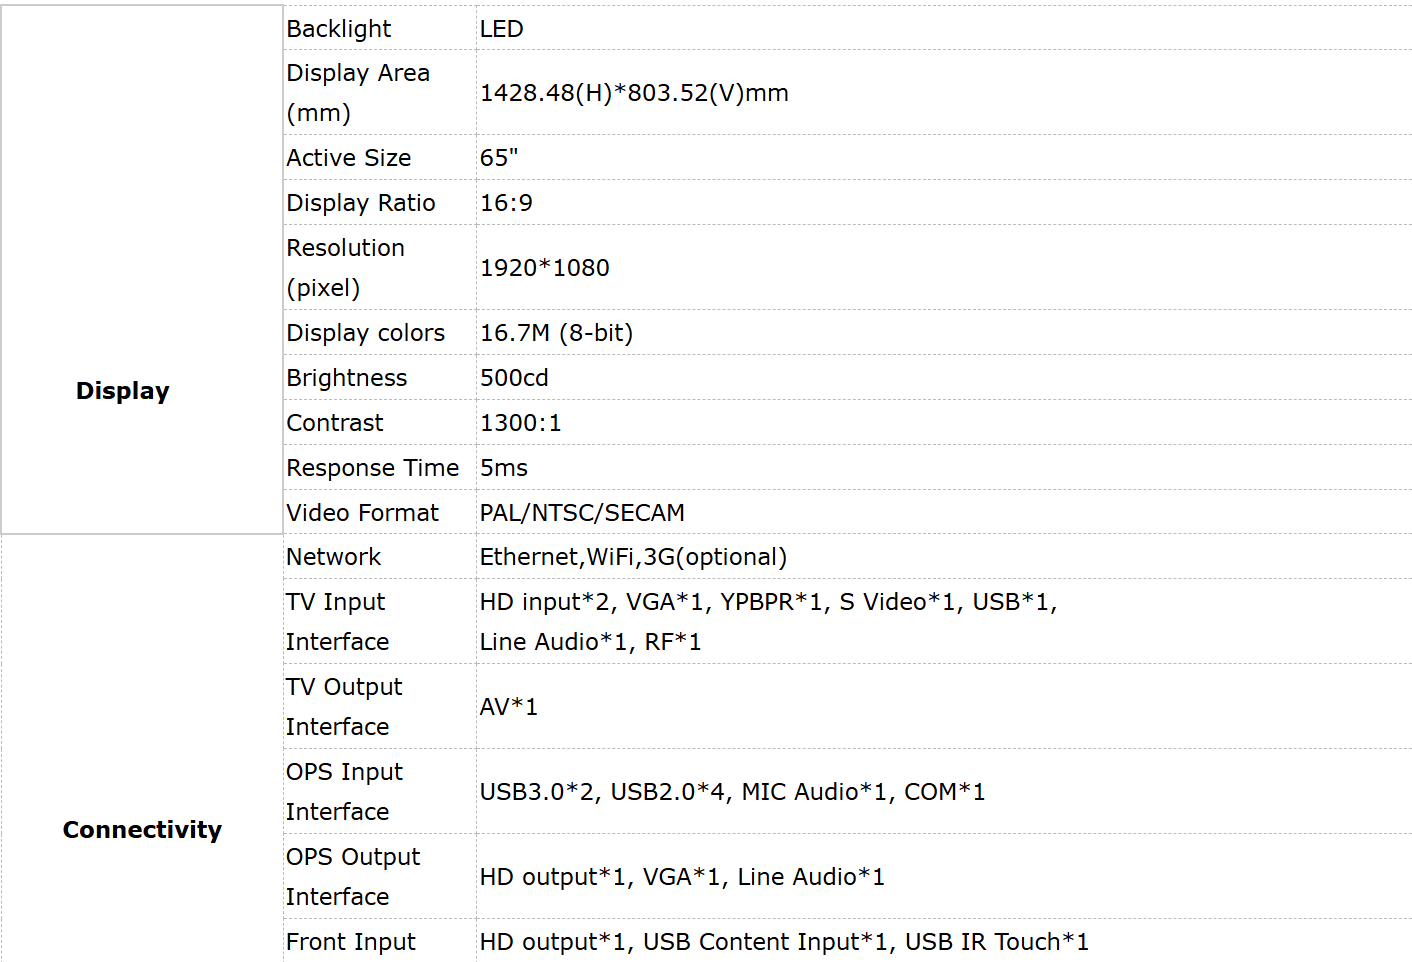This screenshot has height=962, width=1412.
Task: Click the AV*1 TV output value
Action: click(509, 707)
